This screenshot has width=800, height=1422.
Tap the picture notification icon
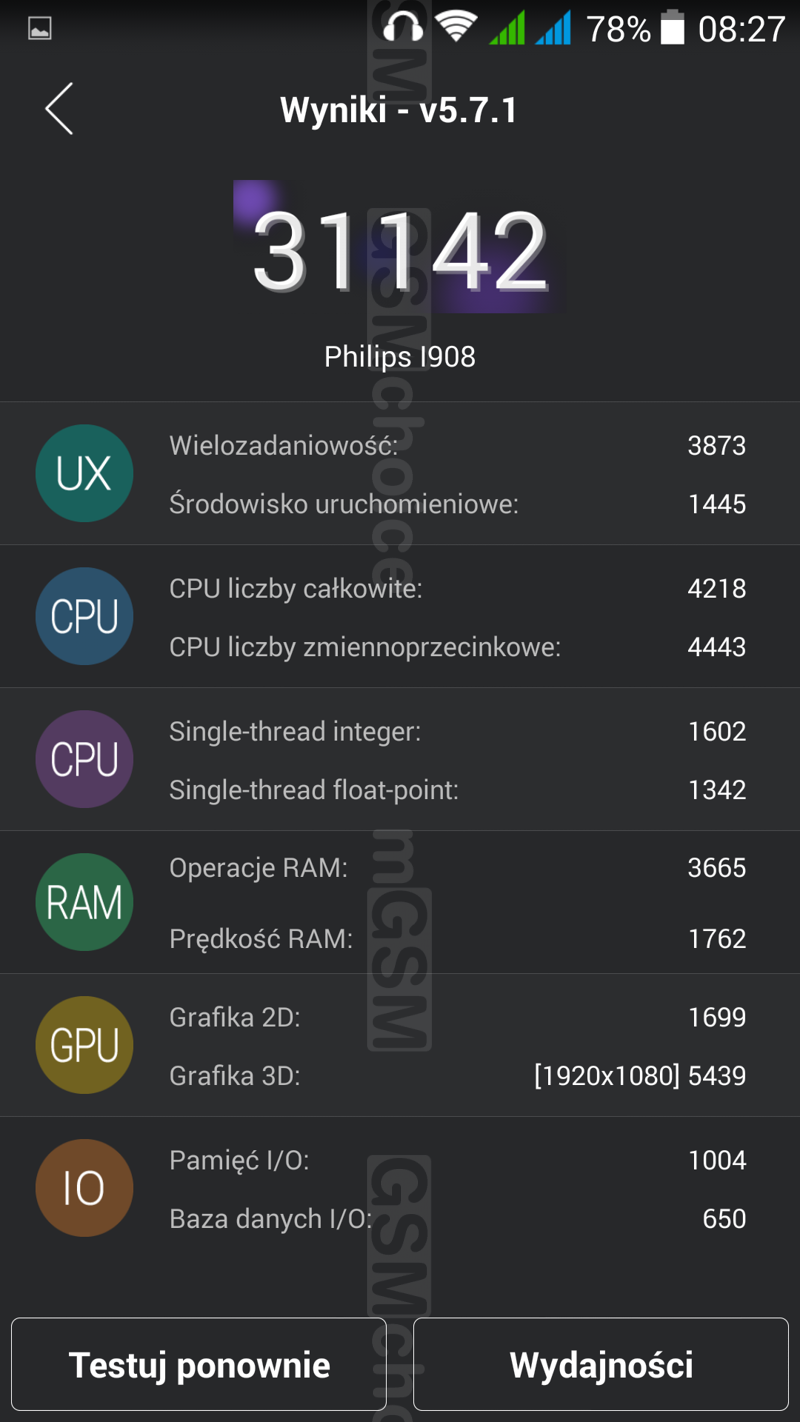click(40, 29)
